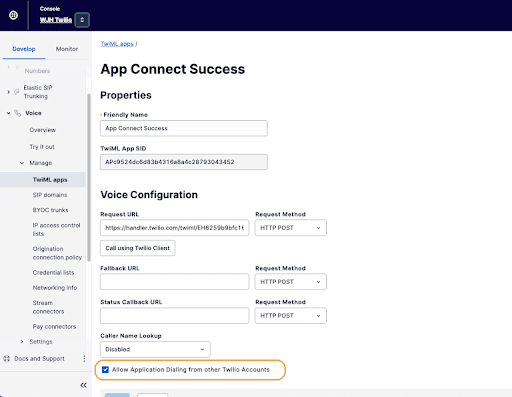Open the W.JH Twilio account link
This screenshot has width=512, height=397.
[x=56, y=20]
